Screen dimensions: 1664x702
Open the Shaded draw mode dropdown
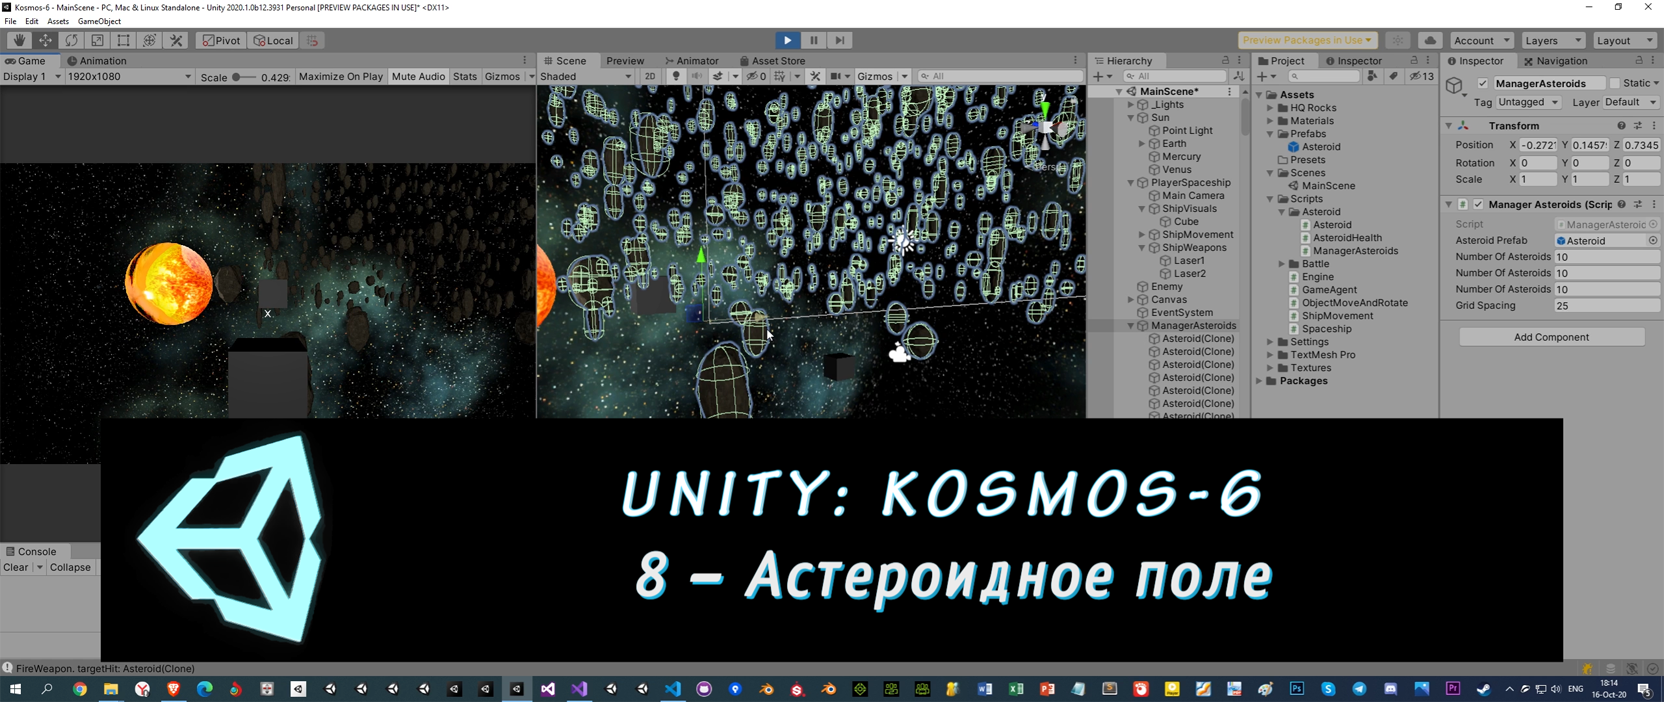pos(586,77)
